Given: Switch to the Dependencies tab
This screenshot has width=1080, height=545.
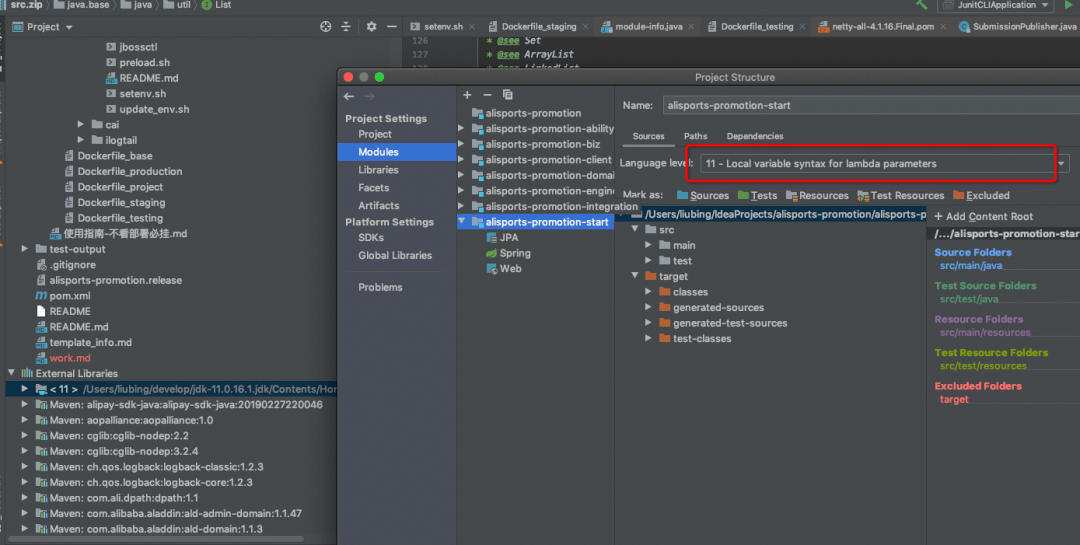Looking at the screenshot, I should pyautogui.click(x=754, y=136).
